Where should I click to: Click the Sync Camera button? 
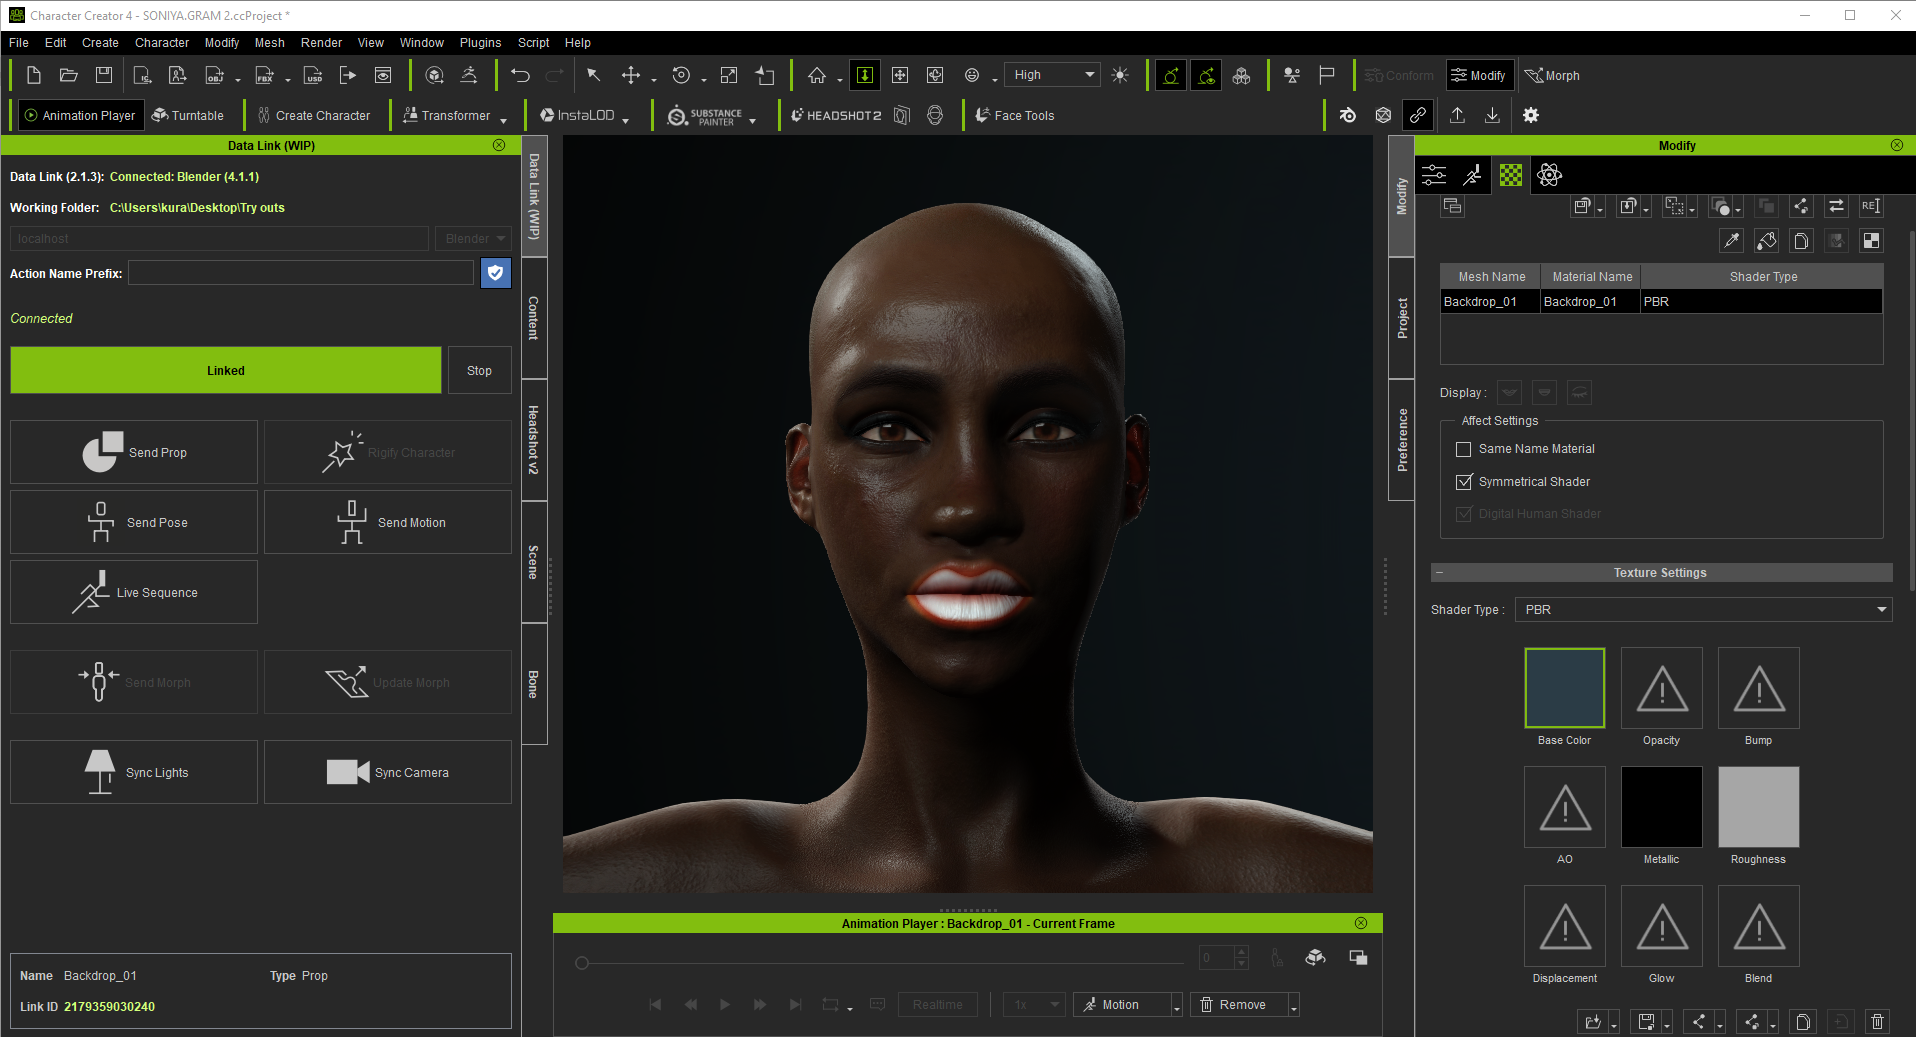pyautogui.click(x=388, y=772)
